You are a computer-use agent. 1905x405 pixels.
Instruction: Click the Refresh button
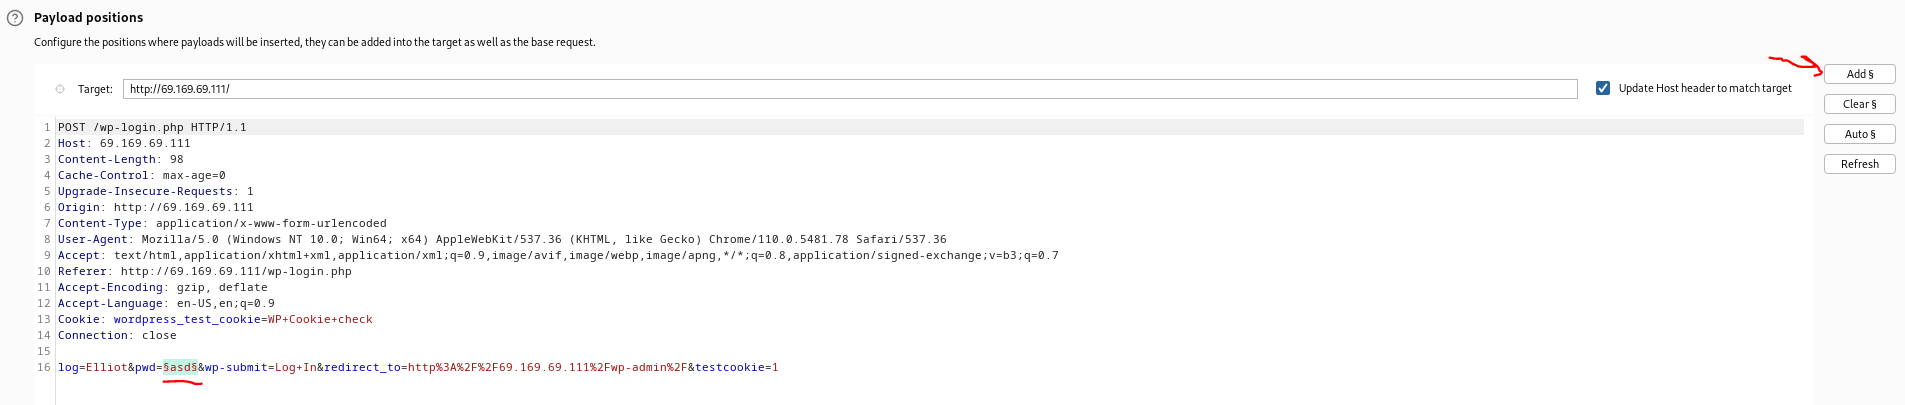point(1859,164)
